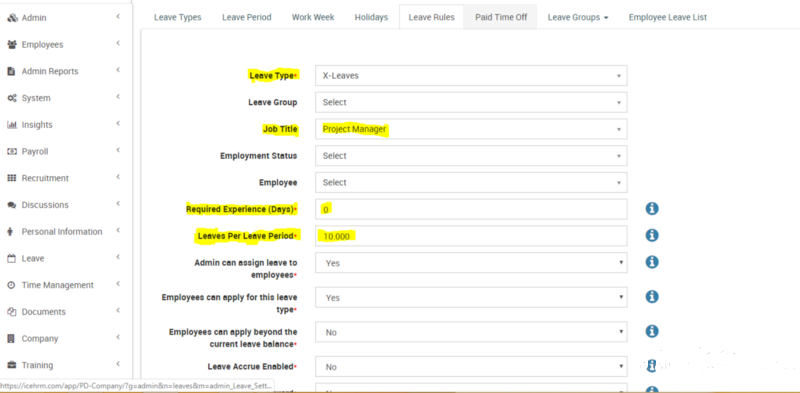Click info icon for Employees can apply
The width and height of the screenshot is (800, 393).
pos(652,297)
